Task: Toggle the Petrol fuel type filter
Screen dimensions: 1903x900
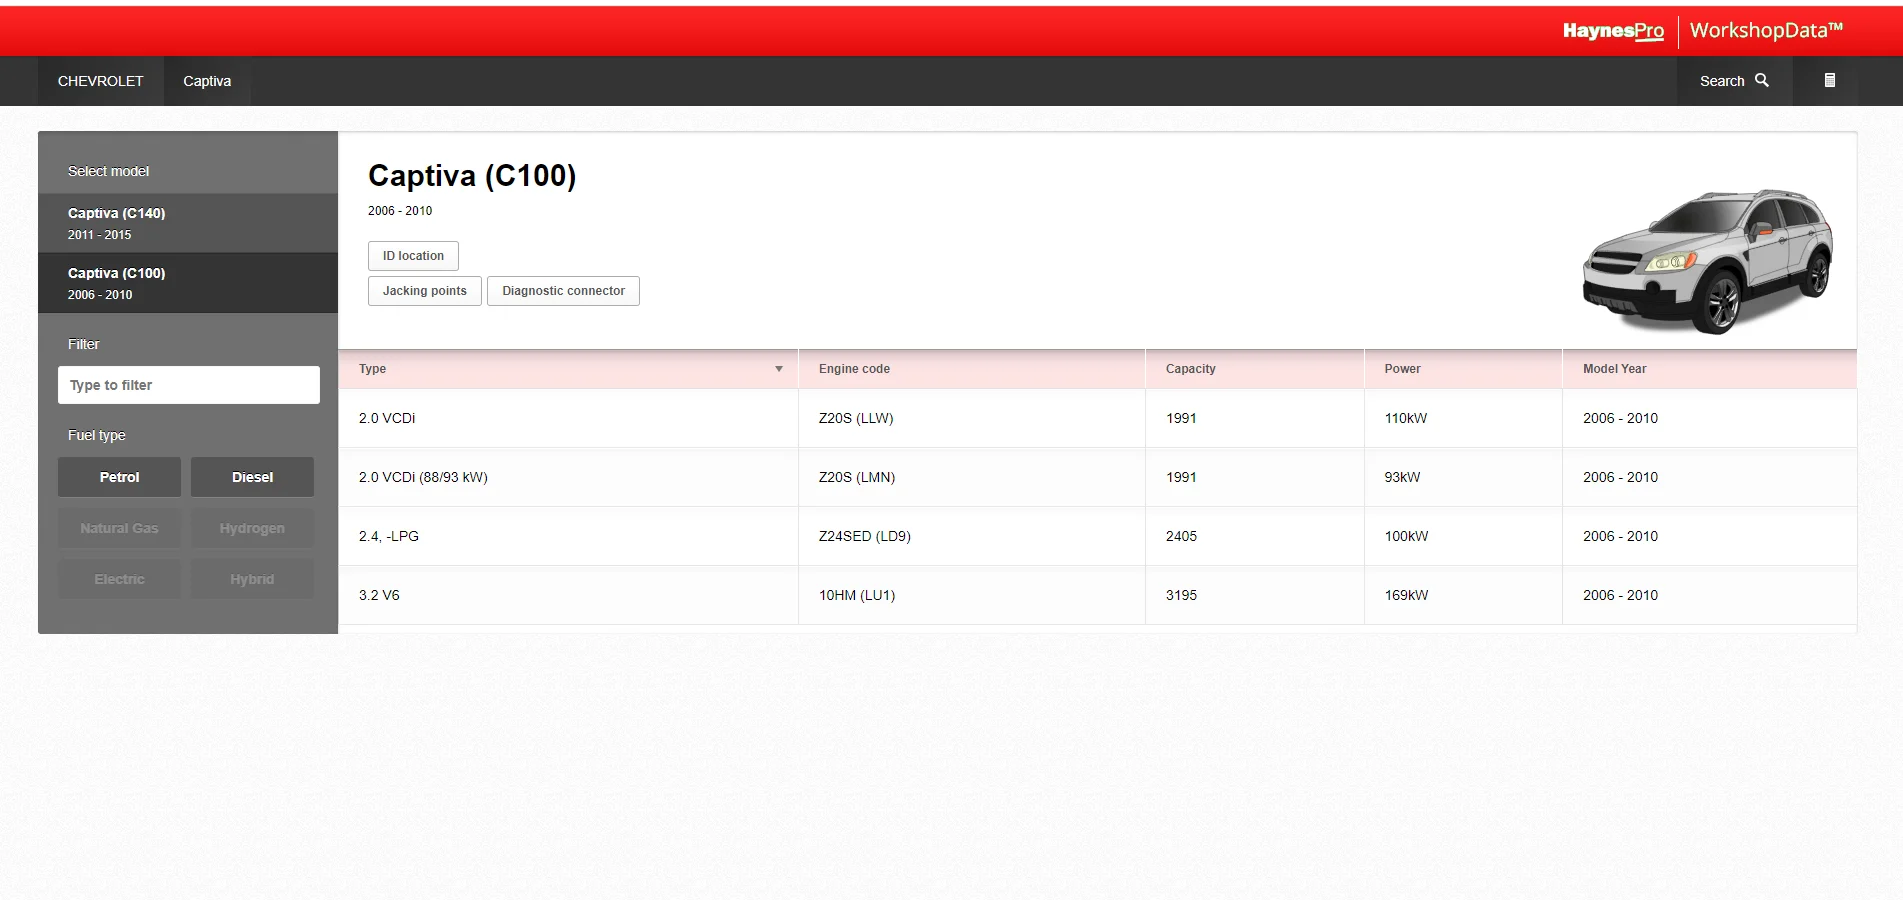Action: pyautogui.click(x=120, y=477)
